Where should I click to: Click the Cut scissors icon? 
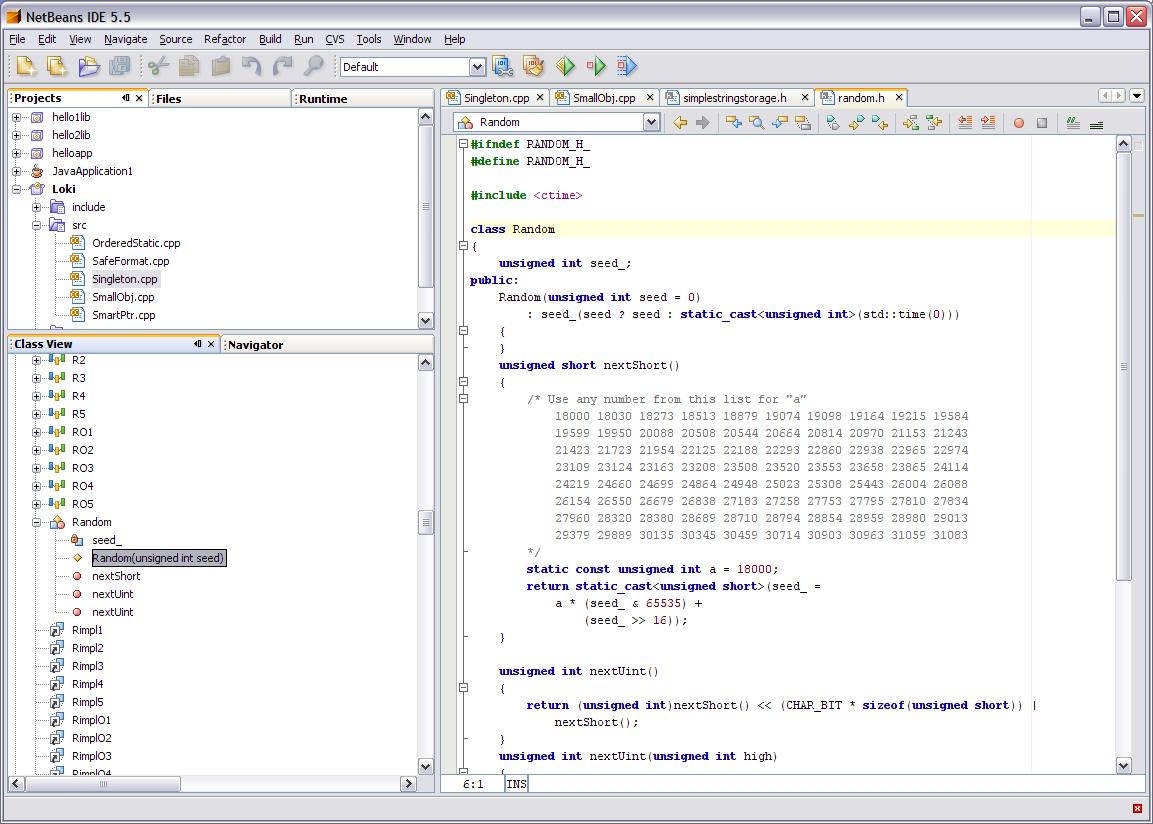click(158, 66)
